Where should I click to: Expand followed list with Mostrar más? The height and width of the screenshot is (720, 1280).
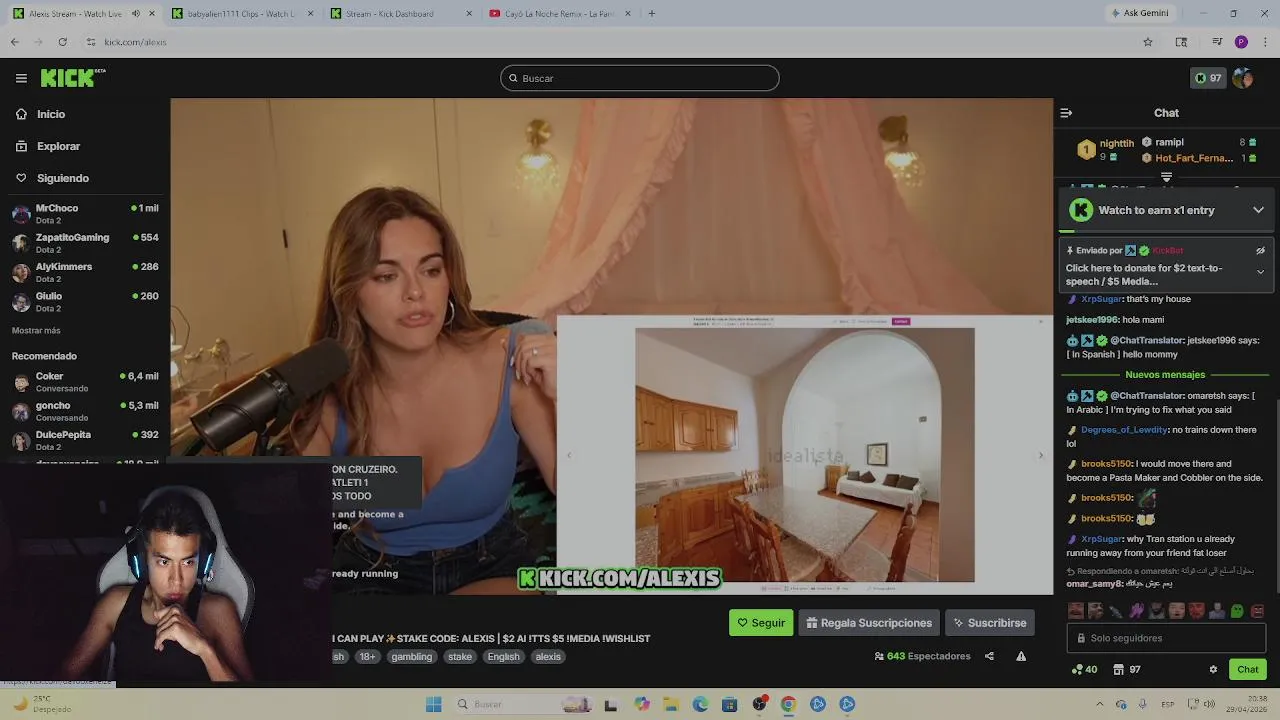(x=36, y=330)
